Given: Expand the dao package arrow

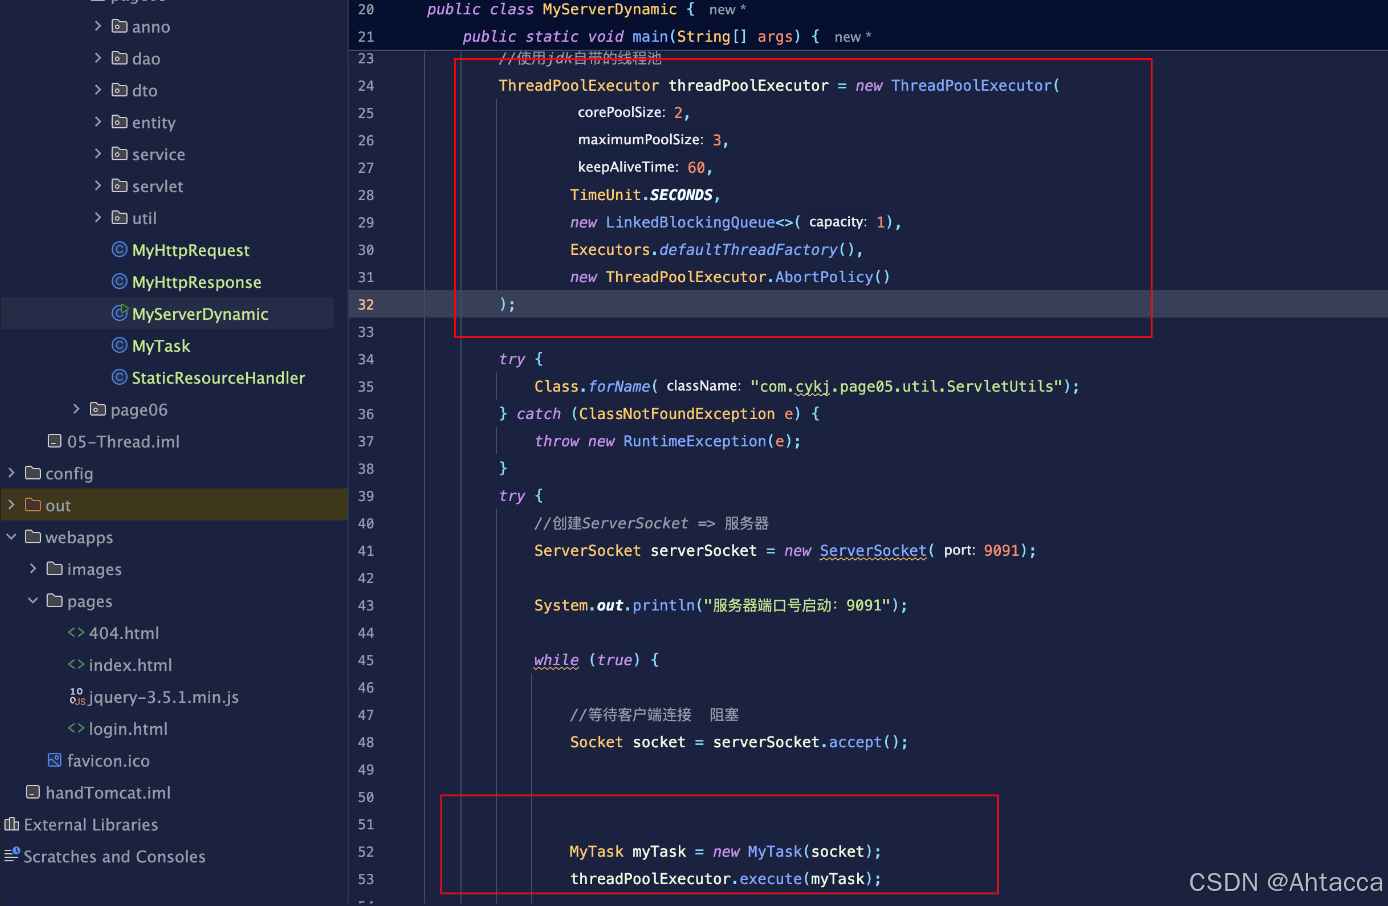Looking at the screenshot, I should click(98, 58).
